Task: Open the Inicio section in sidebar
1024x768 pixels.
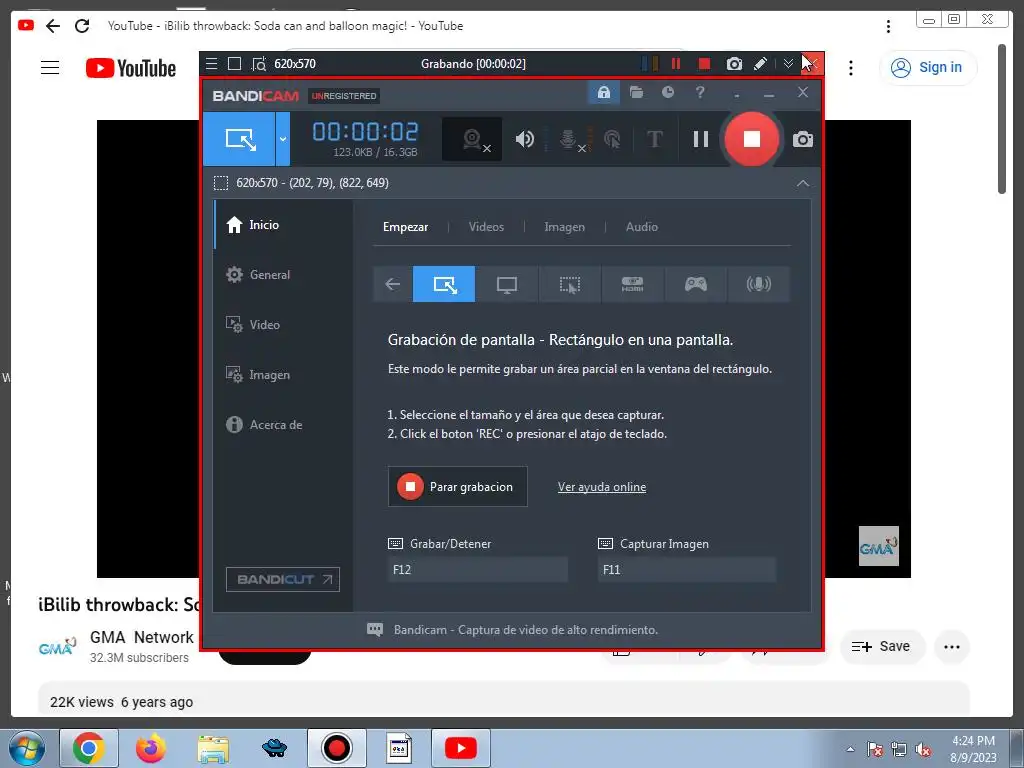Action: 284,225
